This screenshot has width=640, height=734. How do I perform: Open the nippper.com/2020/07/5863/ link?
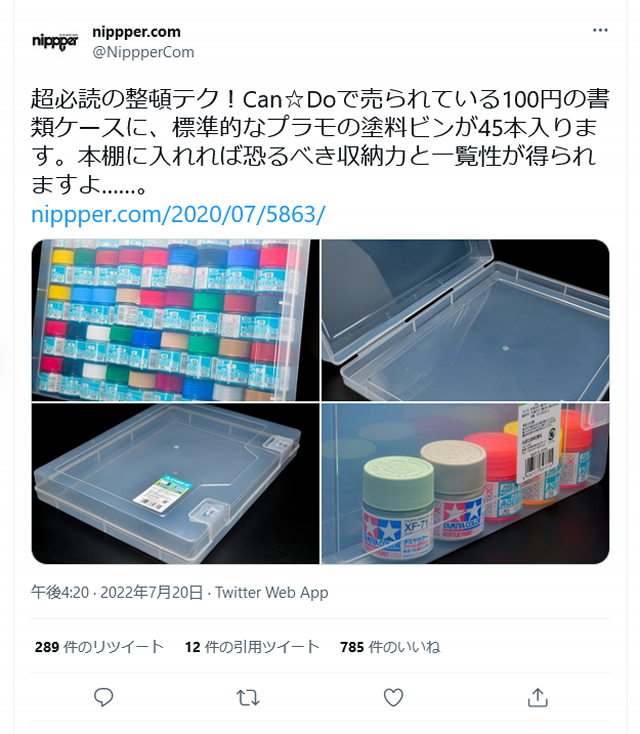178,214
